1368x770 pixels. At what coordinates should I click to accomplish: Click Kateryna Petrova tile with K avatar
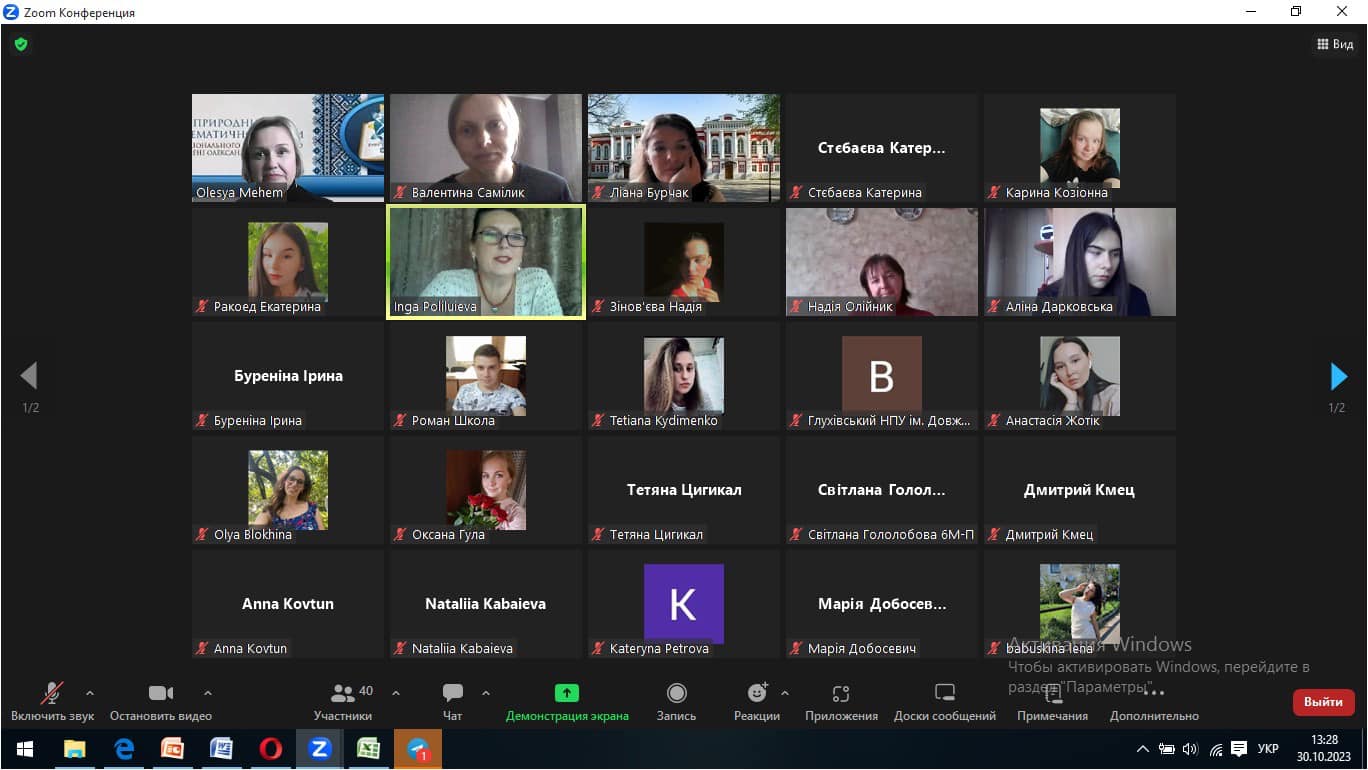click(684, 604)
